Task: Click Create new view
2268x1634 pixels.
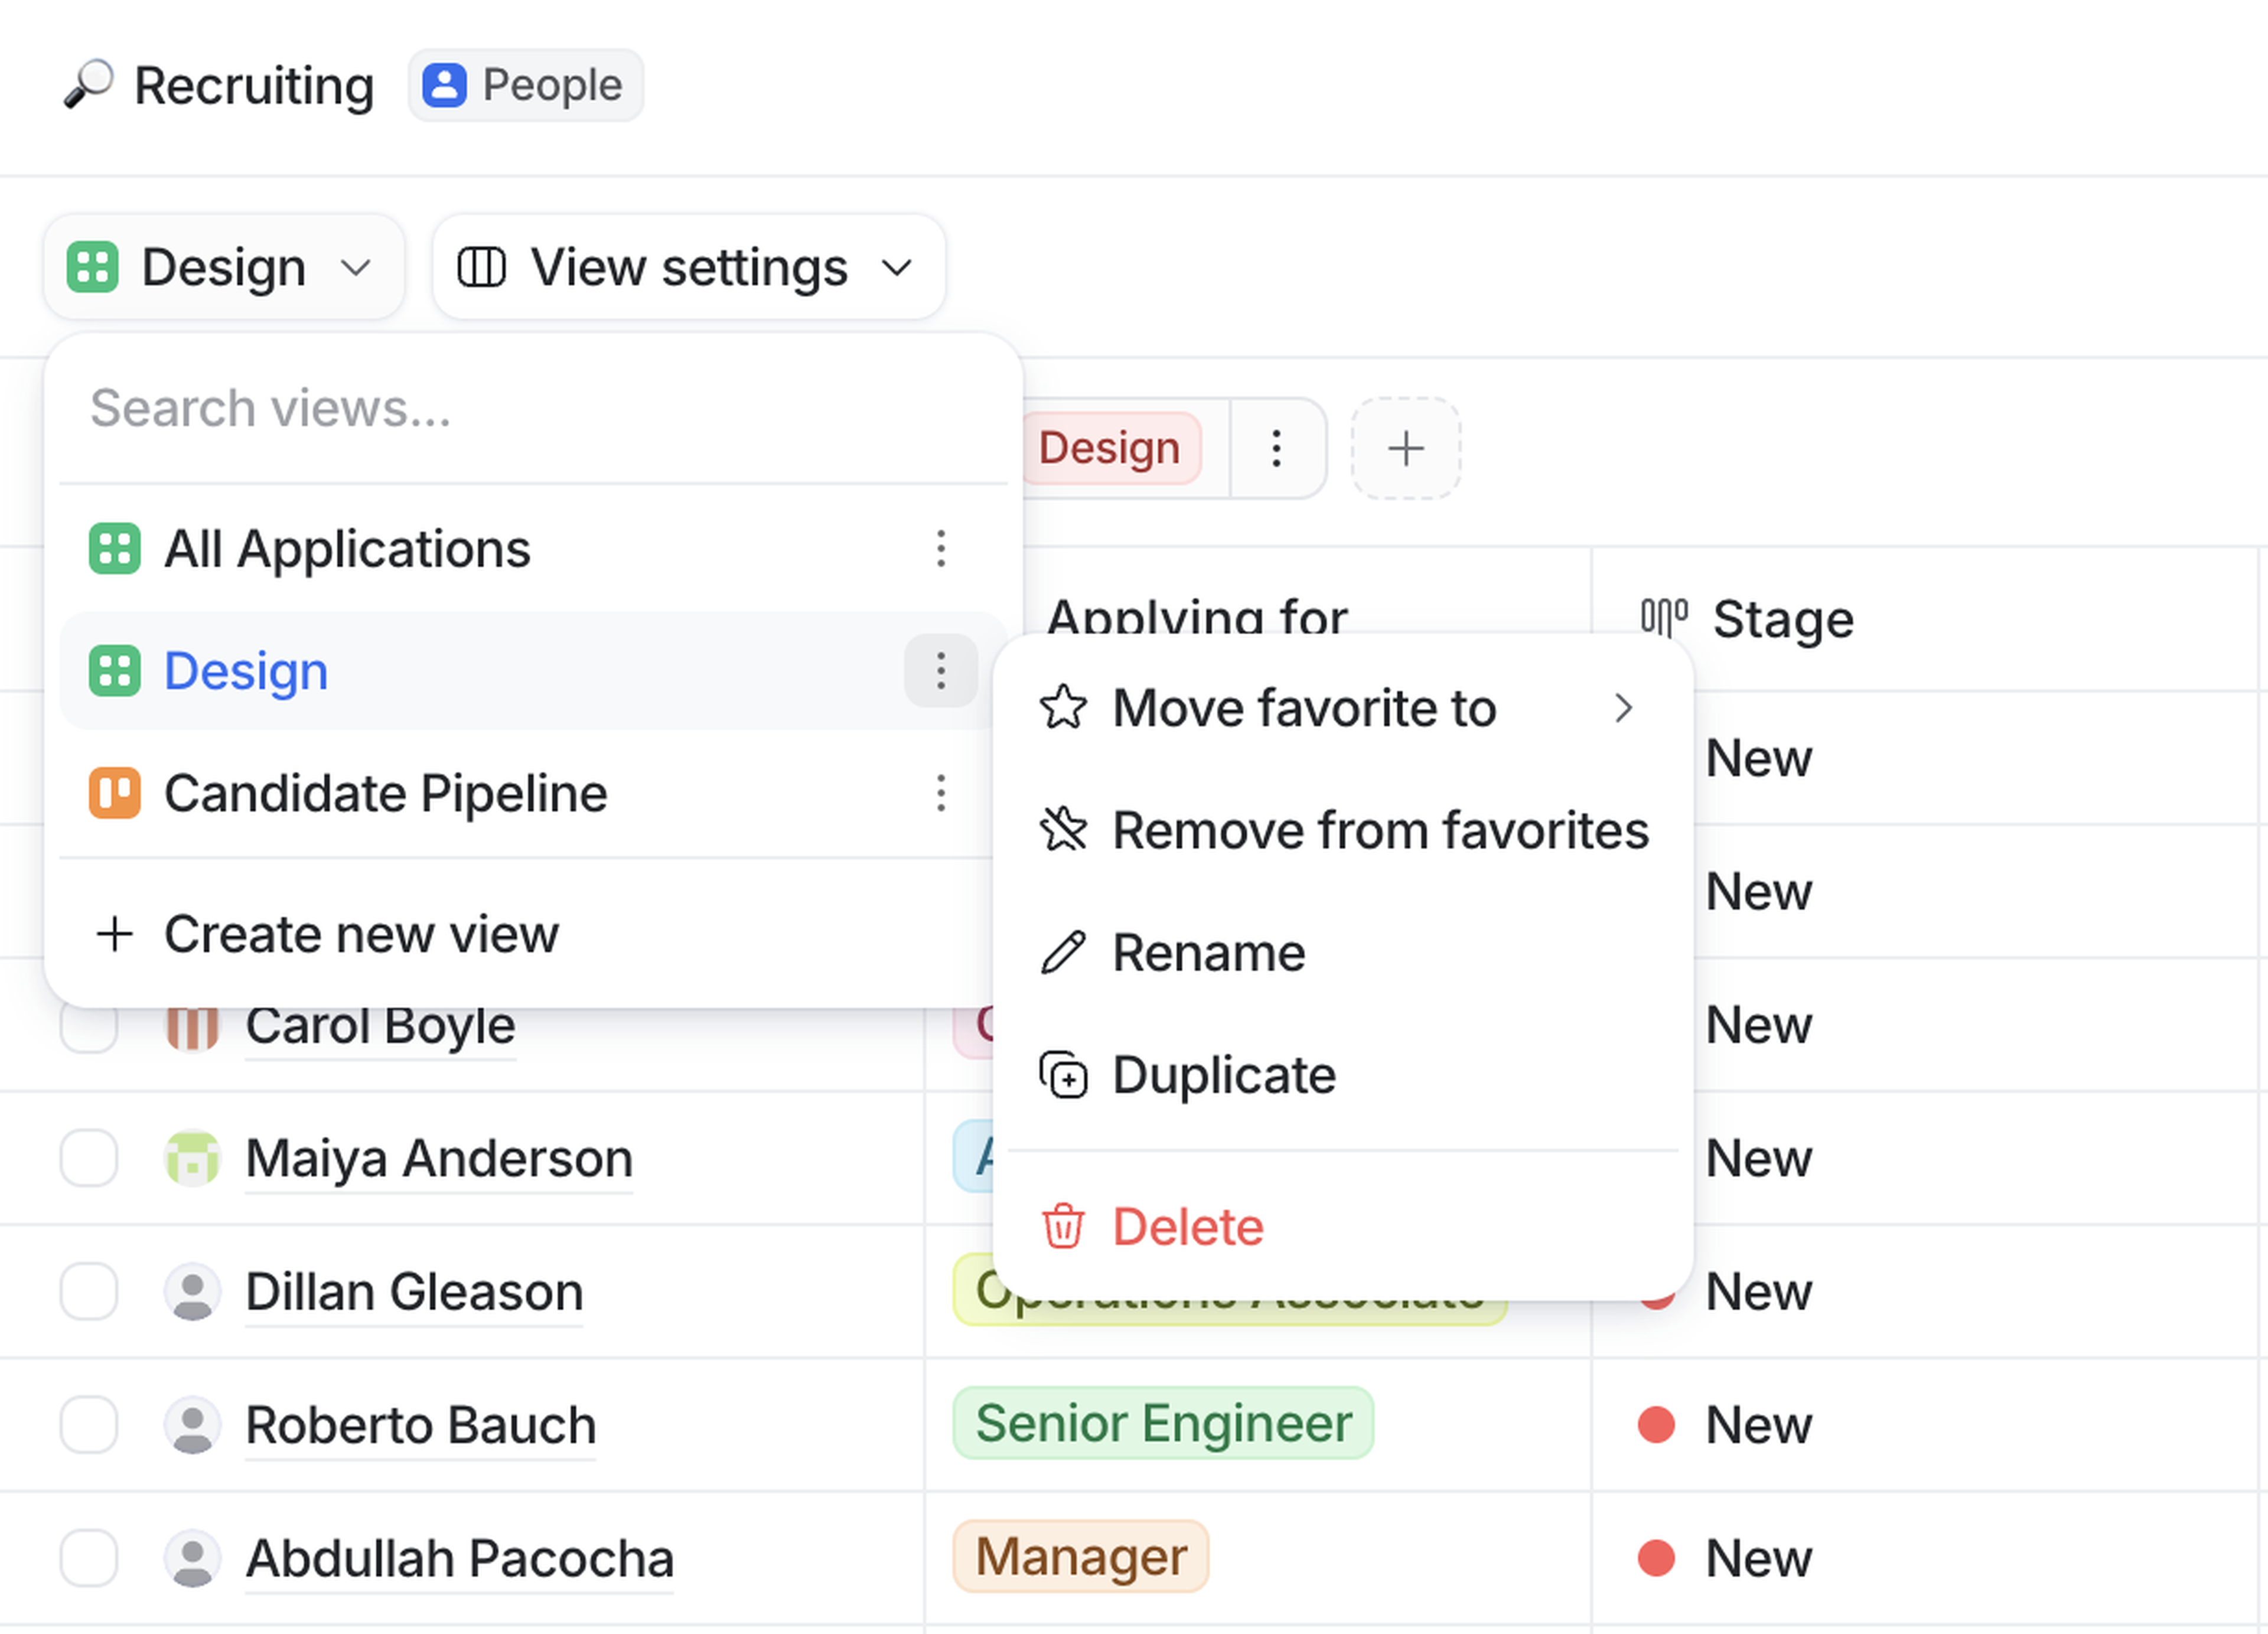Action: [x=360, y=935]
